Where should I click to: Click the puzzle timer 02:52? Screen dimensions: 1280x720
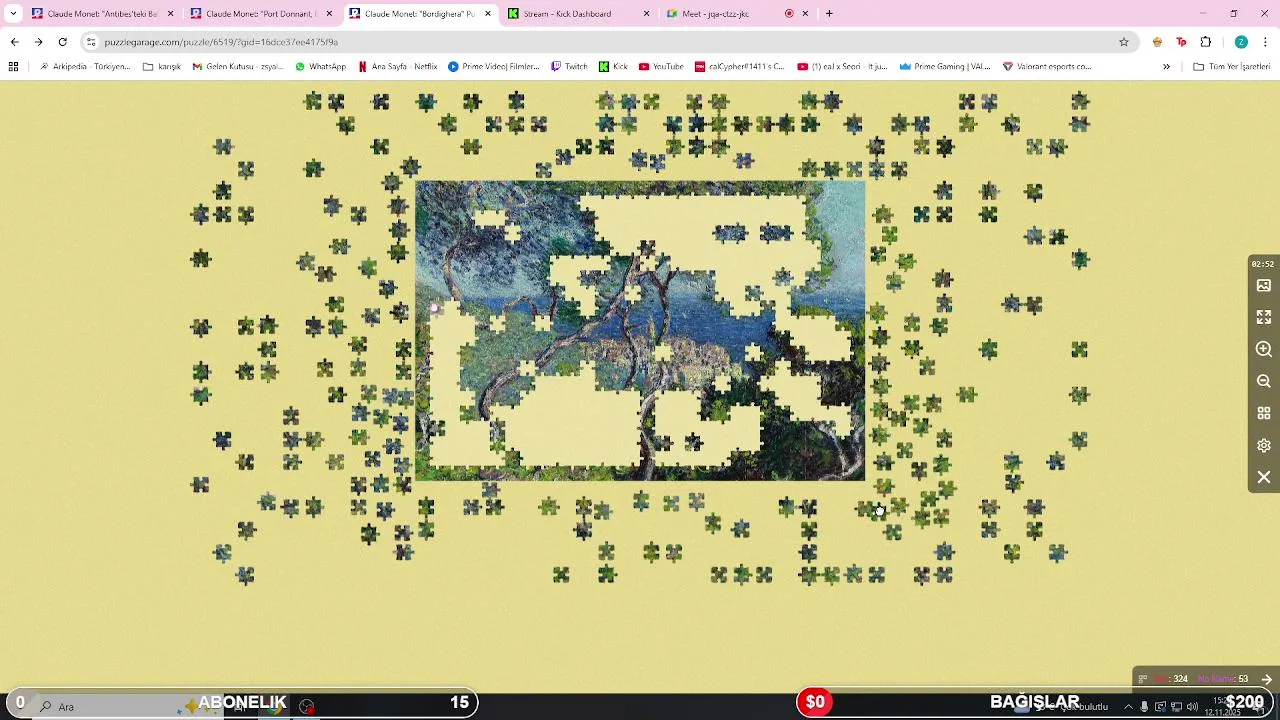(1263, 264)
